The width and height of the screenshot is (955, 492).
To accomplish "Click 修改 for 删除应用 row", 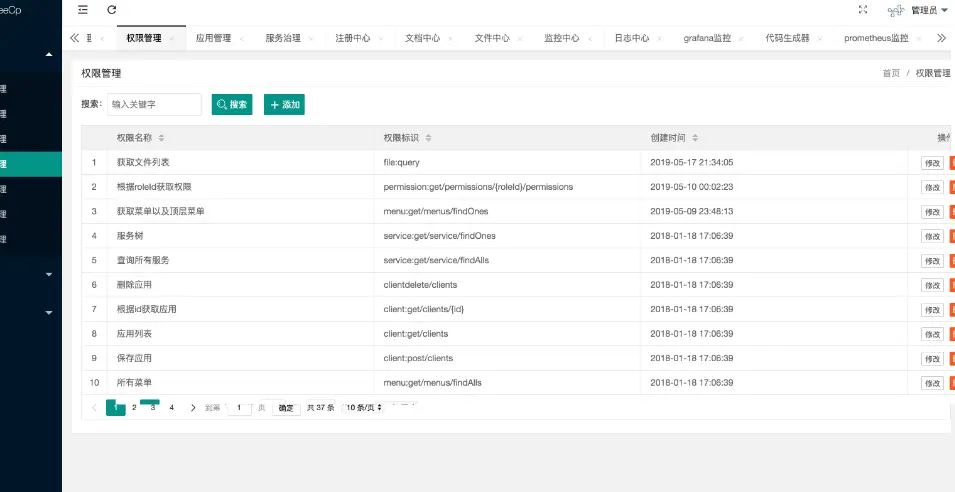I will click(x=932, y=285).
